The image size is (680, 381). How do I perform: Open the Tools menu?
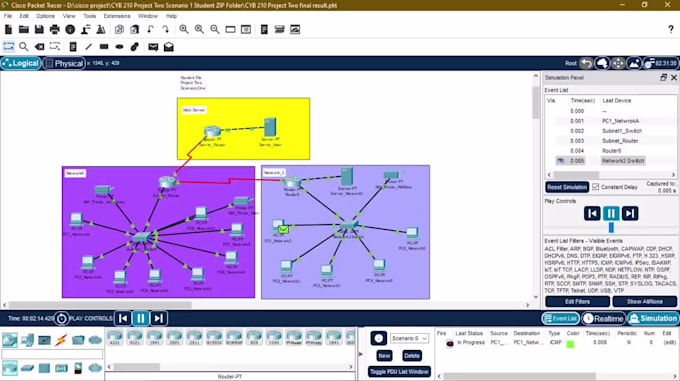pyautogui.click(x=89, y=16)
